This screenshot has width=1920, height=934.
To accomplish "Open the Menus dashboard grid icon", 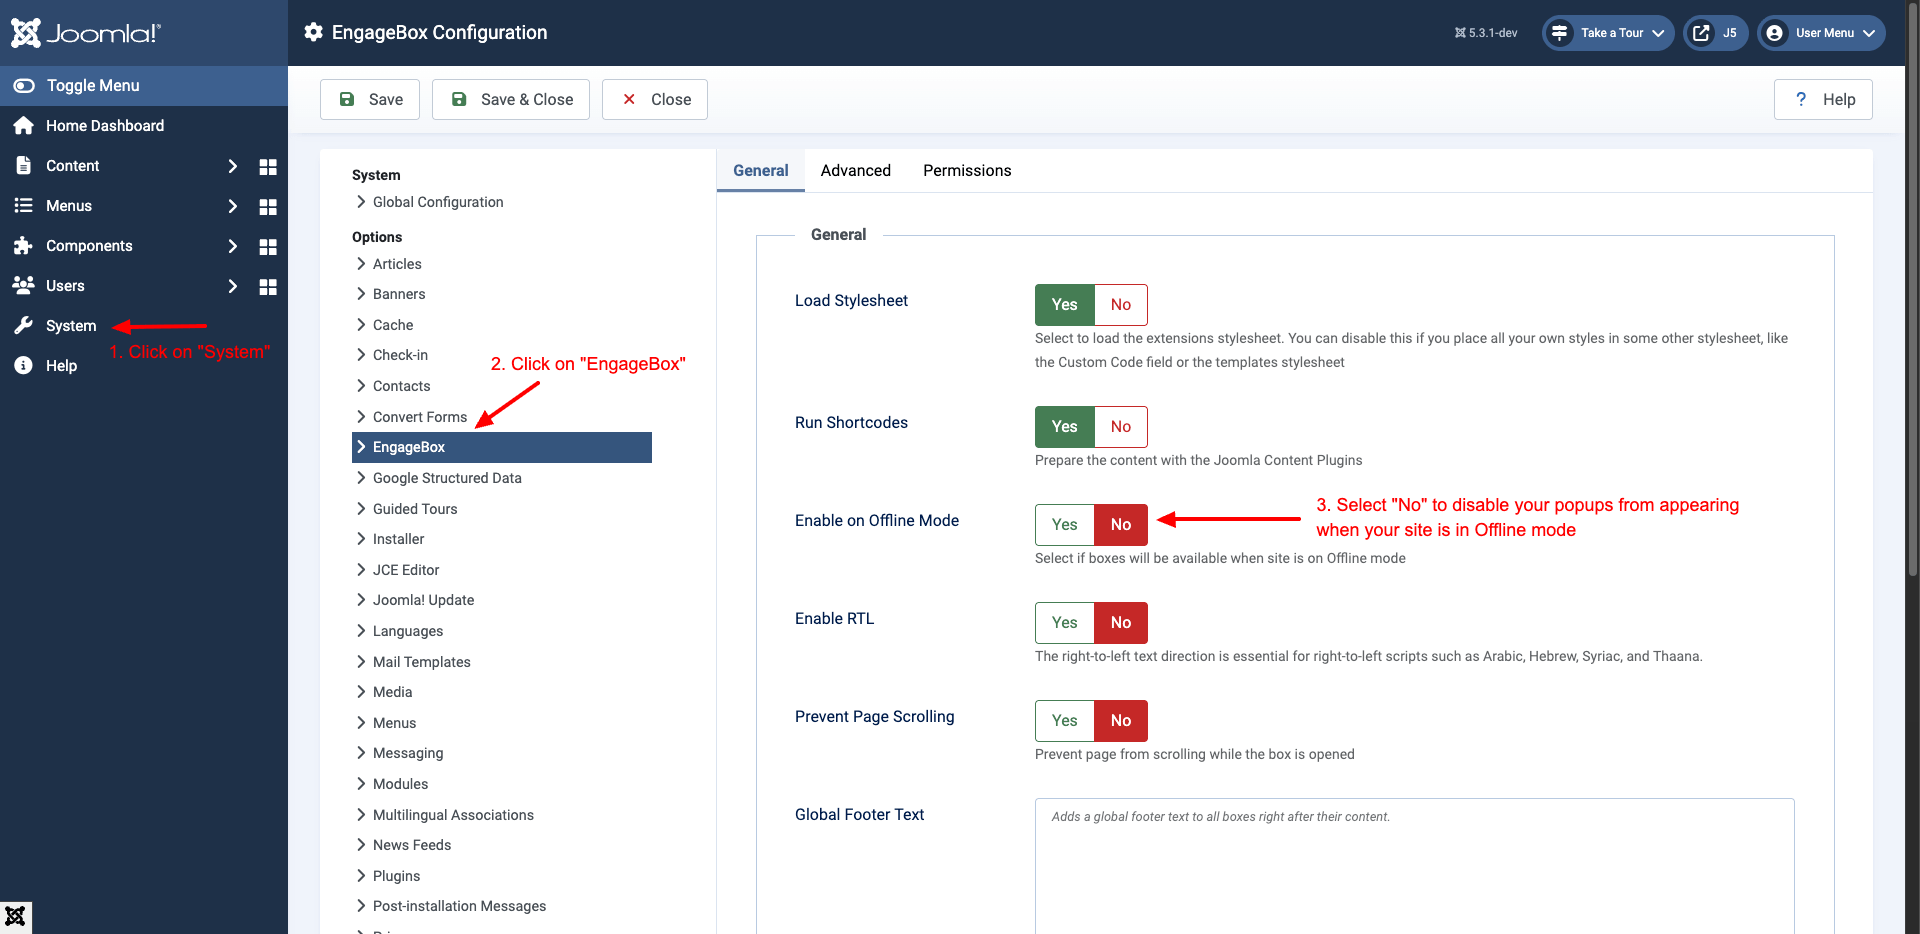I will [268, 207].
